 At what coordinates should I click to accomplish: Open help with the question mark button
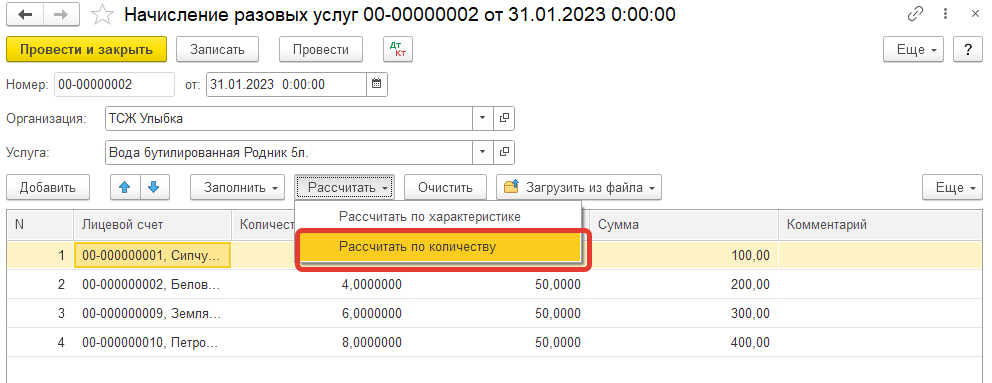pos(967,50)
